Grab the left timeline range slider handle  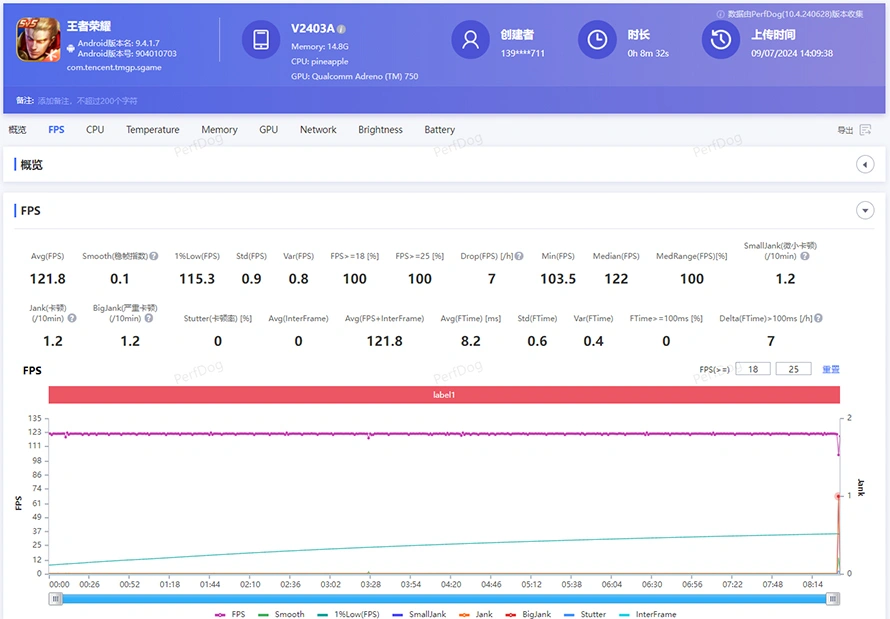coord(56,598)
